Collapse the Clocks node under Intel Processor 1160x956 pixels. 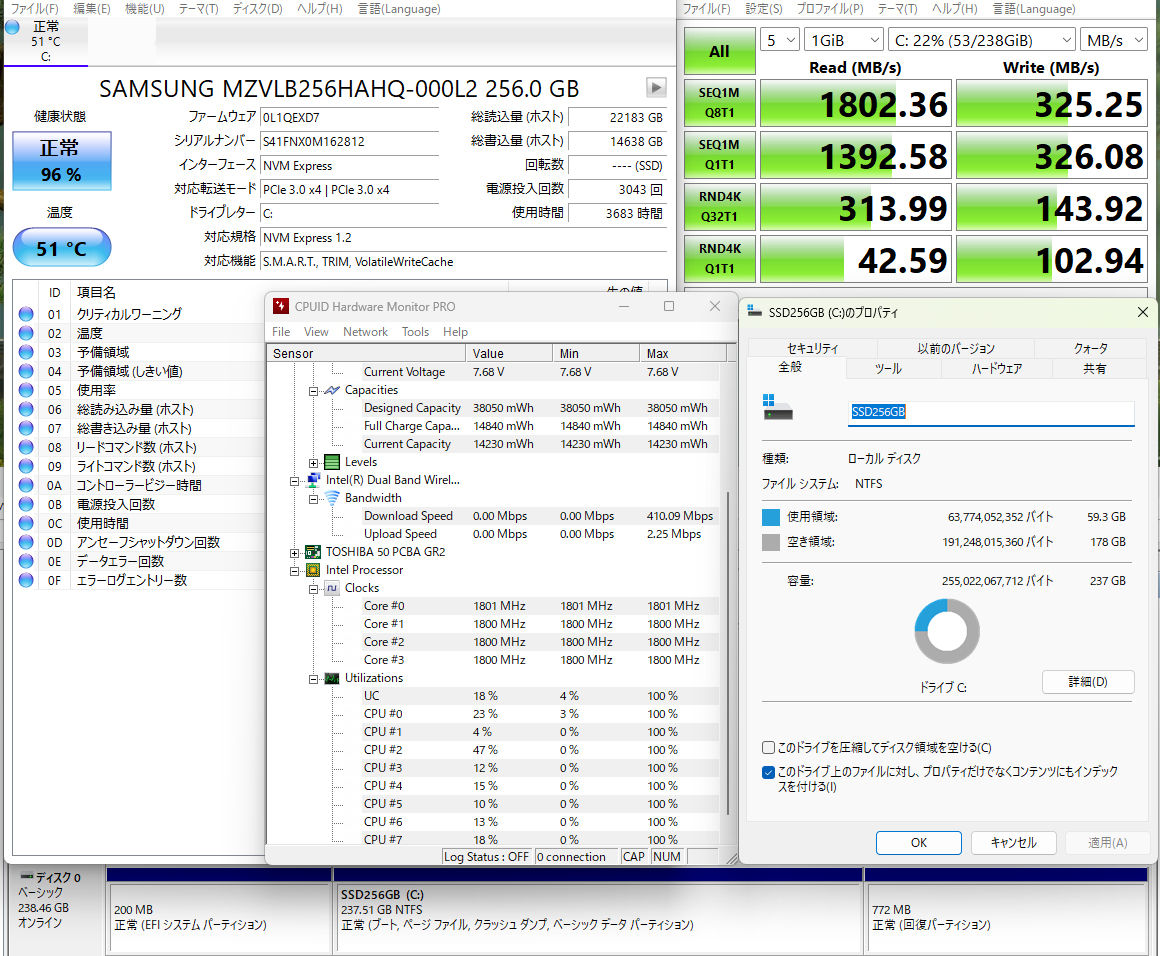point(313,588)
